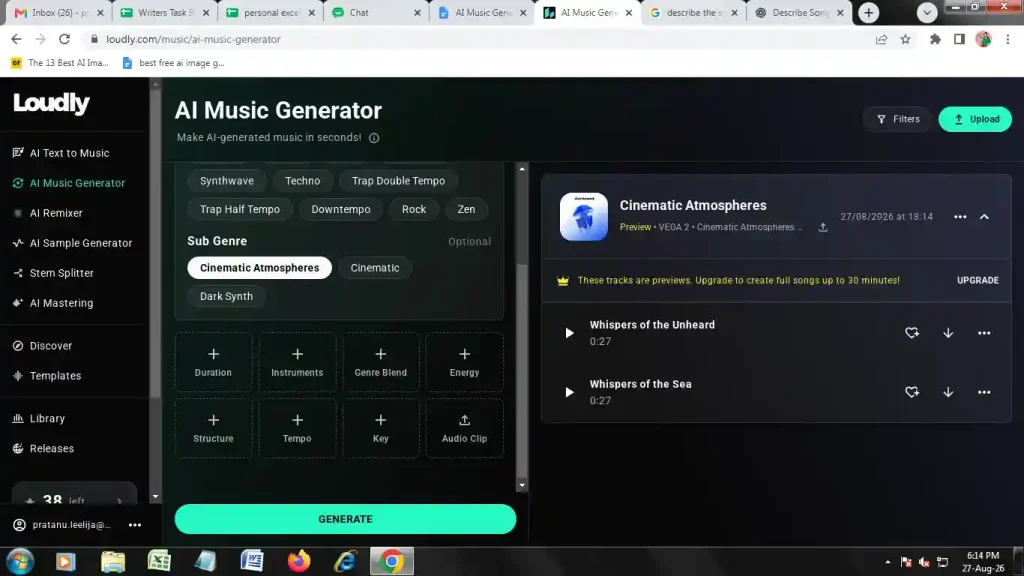
Task: Select the Techno genre chip
Action: click(302, 181)
